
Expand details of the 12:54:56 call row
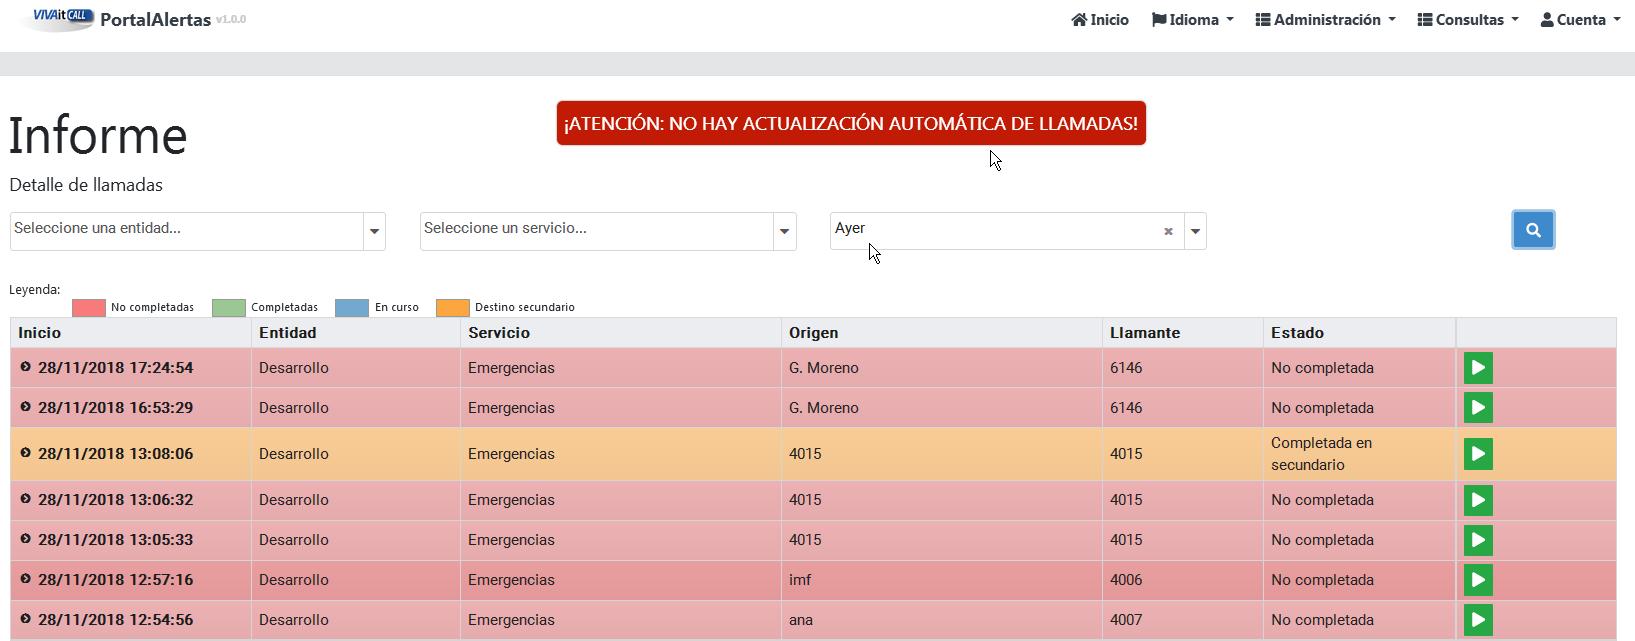pyautogui.click(x=26, y=619)
